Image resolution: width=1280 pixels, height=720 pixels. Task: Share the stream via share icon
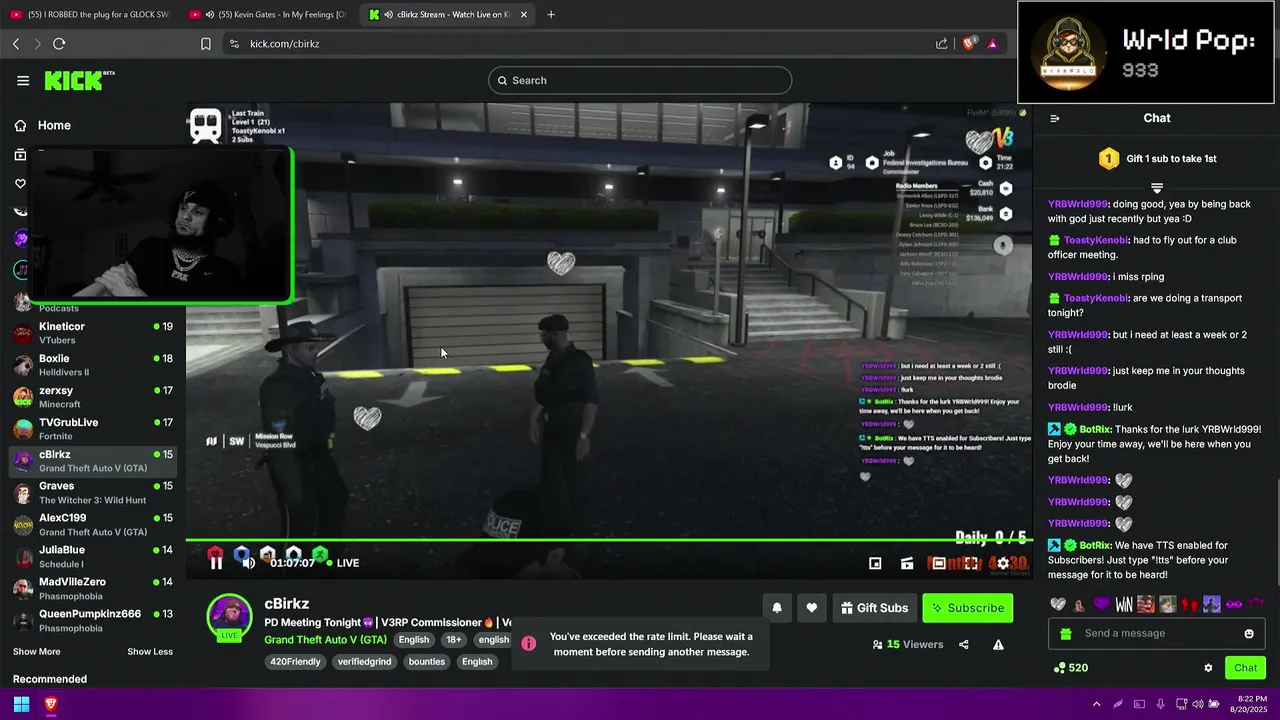964,645
